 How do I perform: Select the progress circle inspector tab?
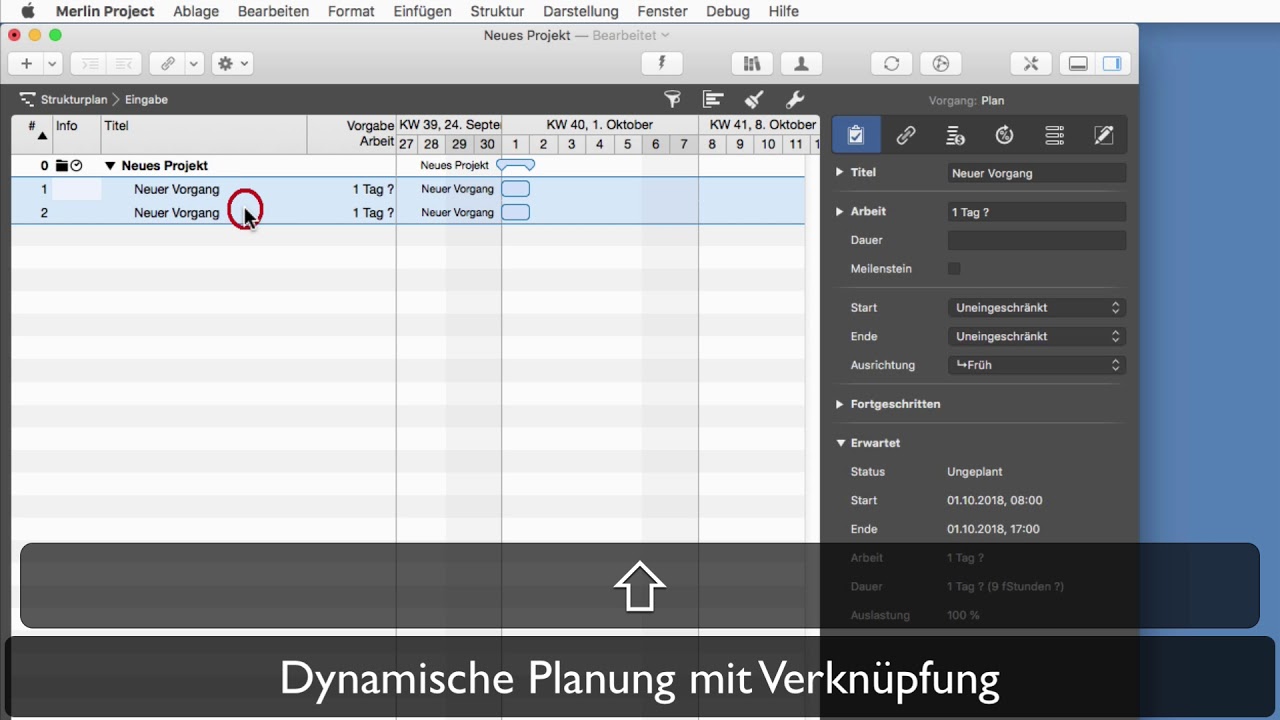coord(1005,135)
